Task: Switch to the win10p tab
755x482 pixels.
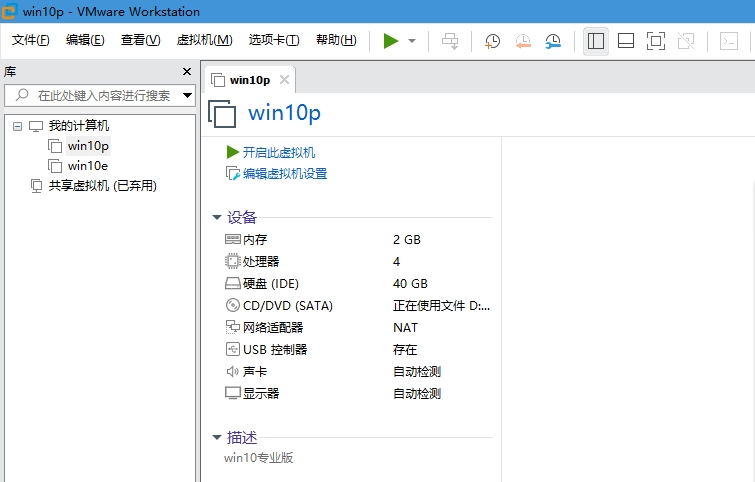Action: (x=250, y=80)
